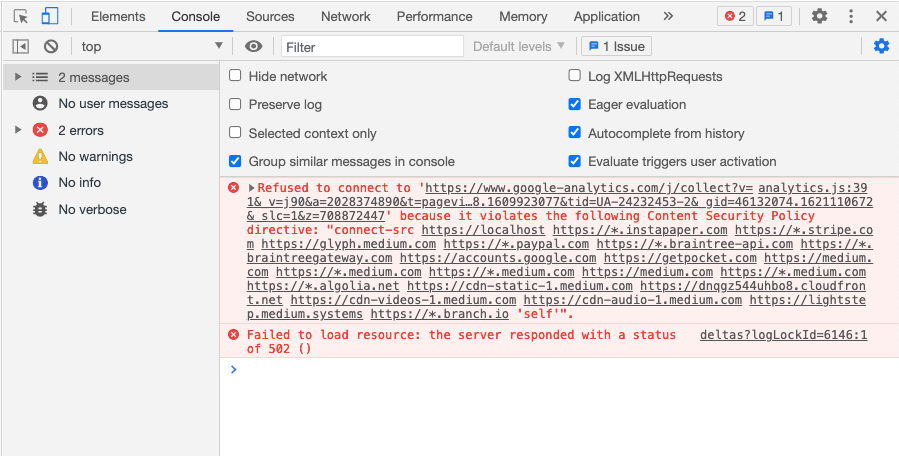This screenshot has width=899, height=456.
Task: Enable Log XMLHttpRequests checkbox
Action: [574, 76]
